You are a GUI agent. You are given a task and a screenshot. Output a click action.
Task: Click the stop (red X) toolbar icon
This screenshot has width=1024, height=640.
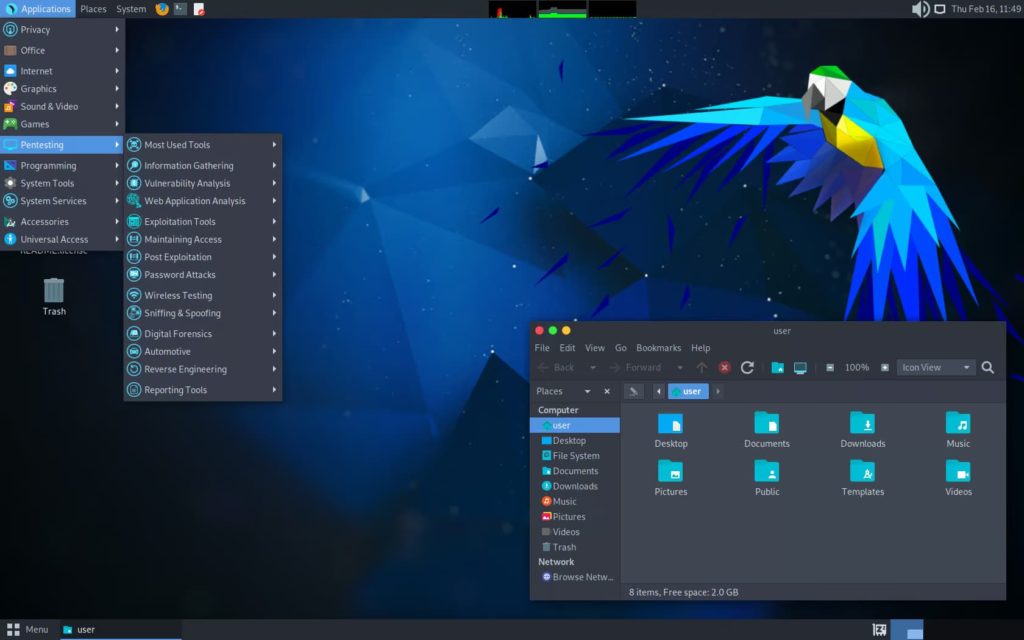tap(724, 367)
